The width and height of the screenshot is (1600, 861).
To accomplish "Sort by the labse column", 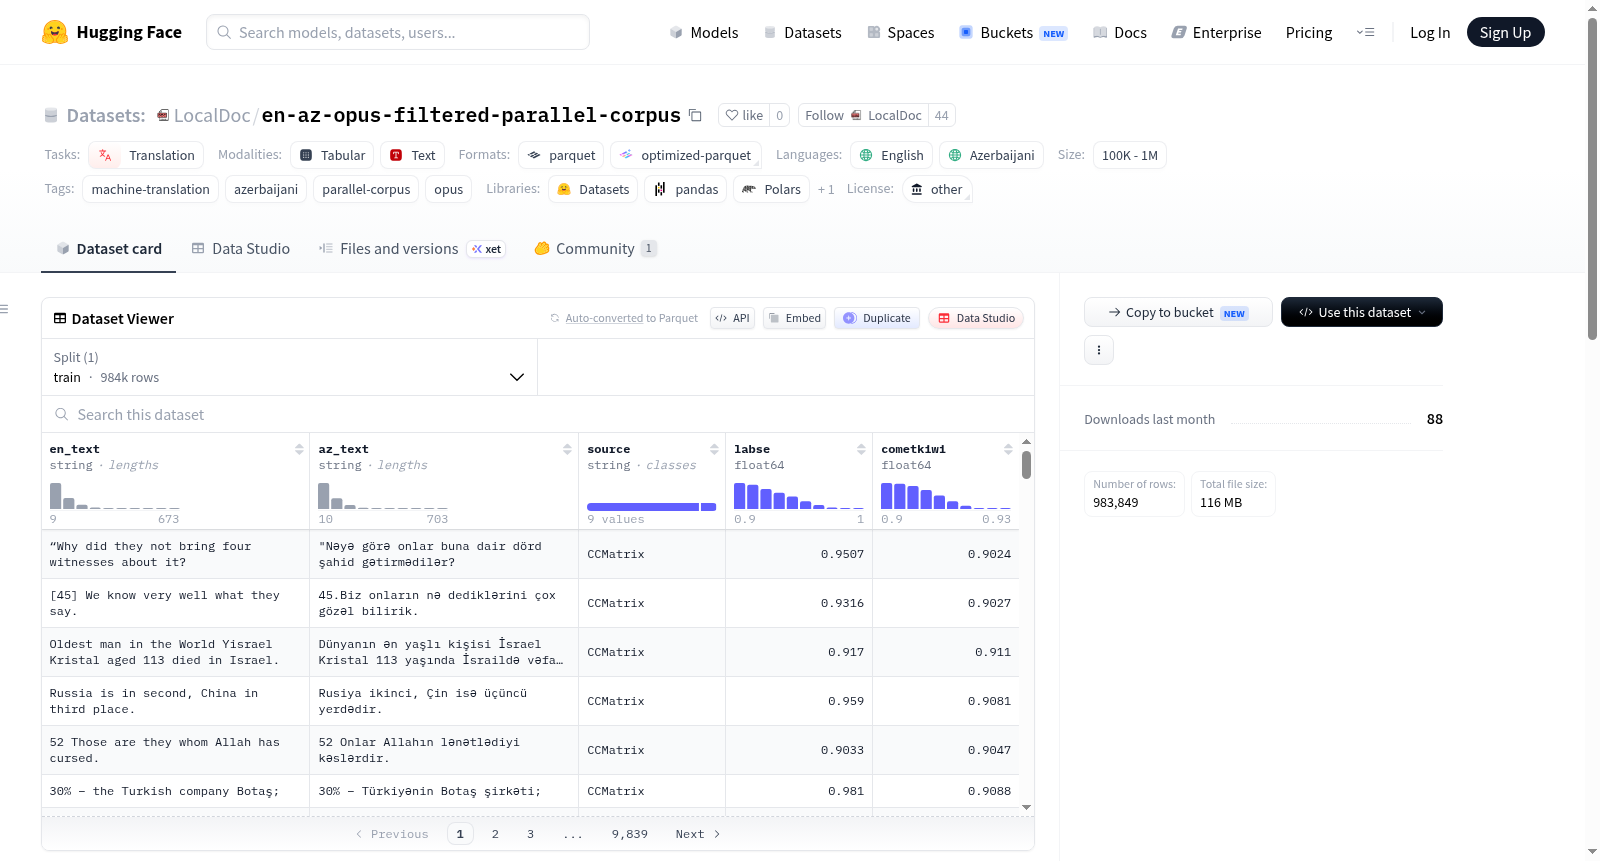I will [861, 449].
